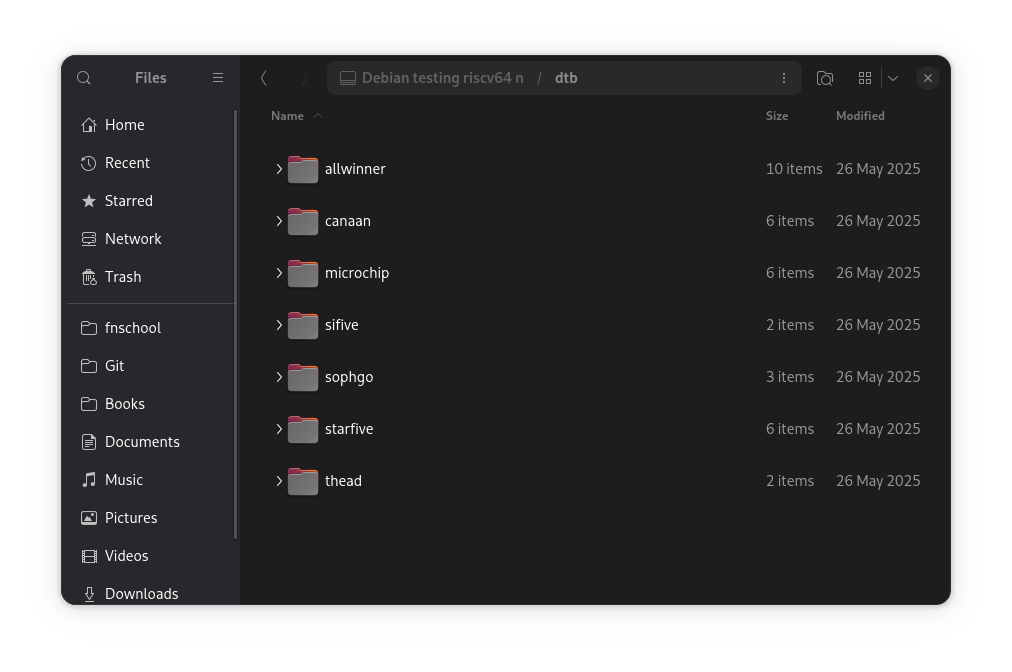Open Documents in the sidebar

click(x=150, y=442)
